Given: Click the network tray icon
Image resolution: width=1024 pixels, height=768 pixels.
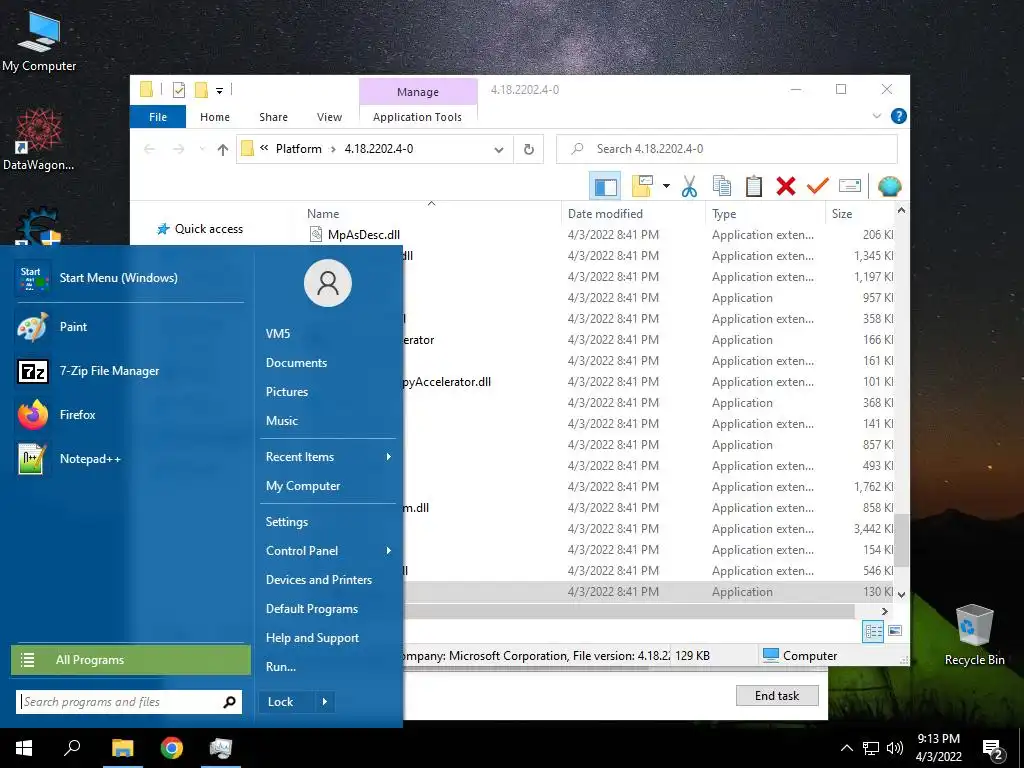Looking at the screenshot, I should coord(871,748).
